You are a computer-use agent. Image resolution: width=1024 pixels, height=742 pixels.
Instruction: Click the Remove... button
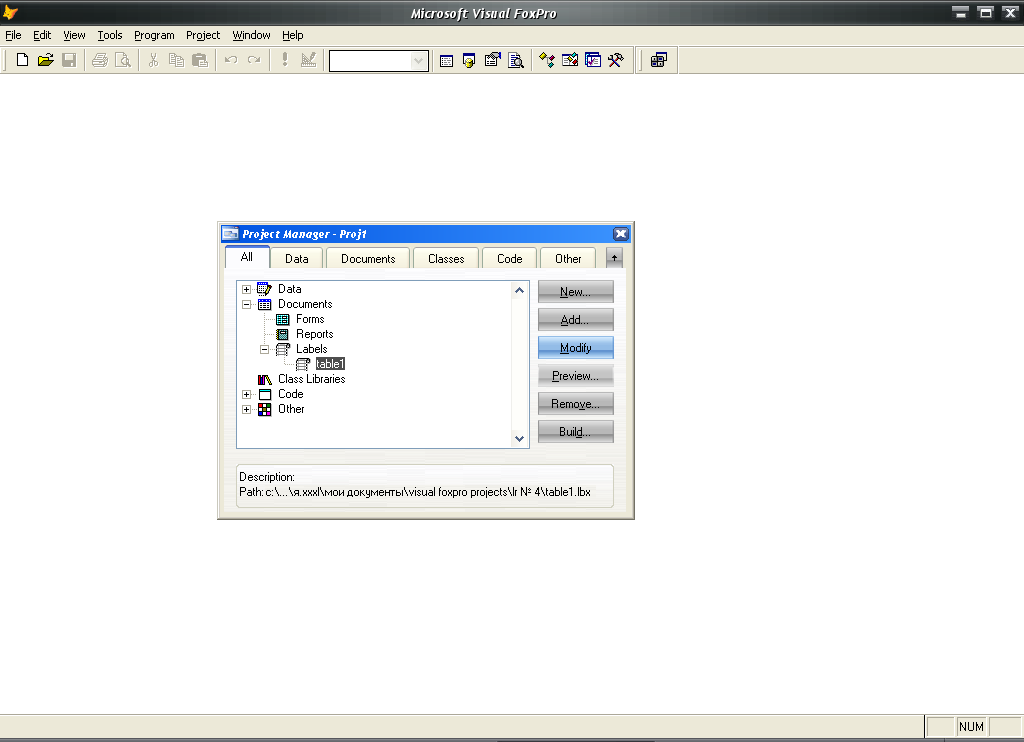pos(575,404)
